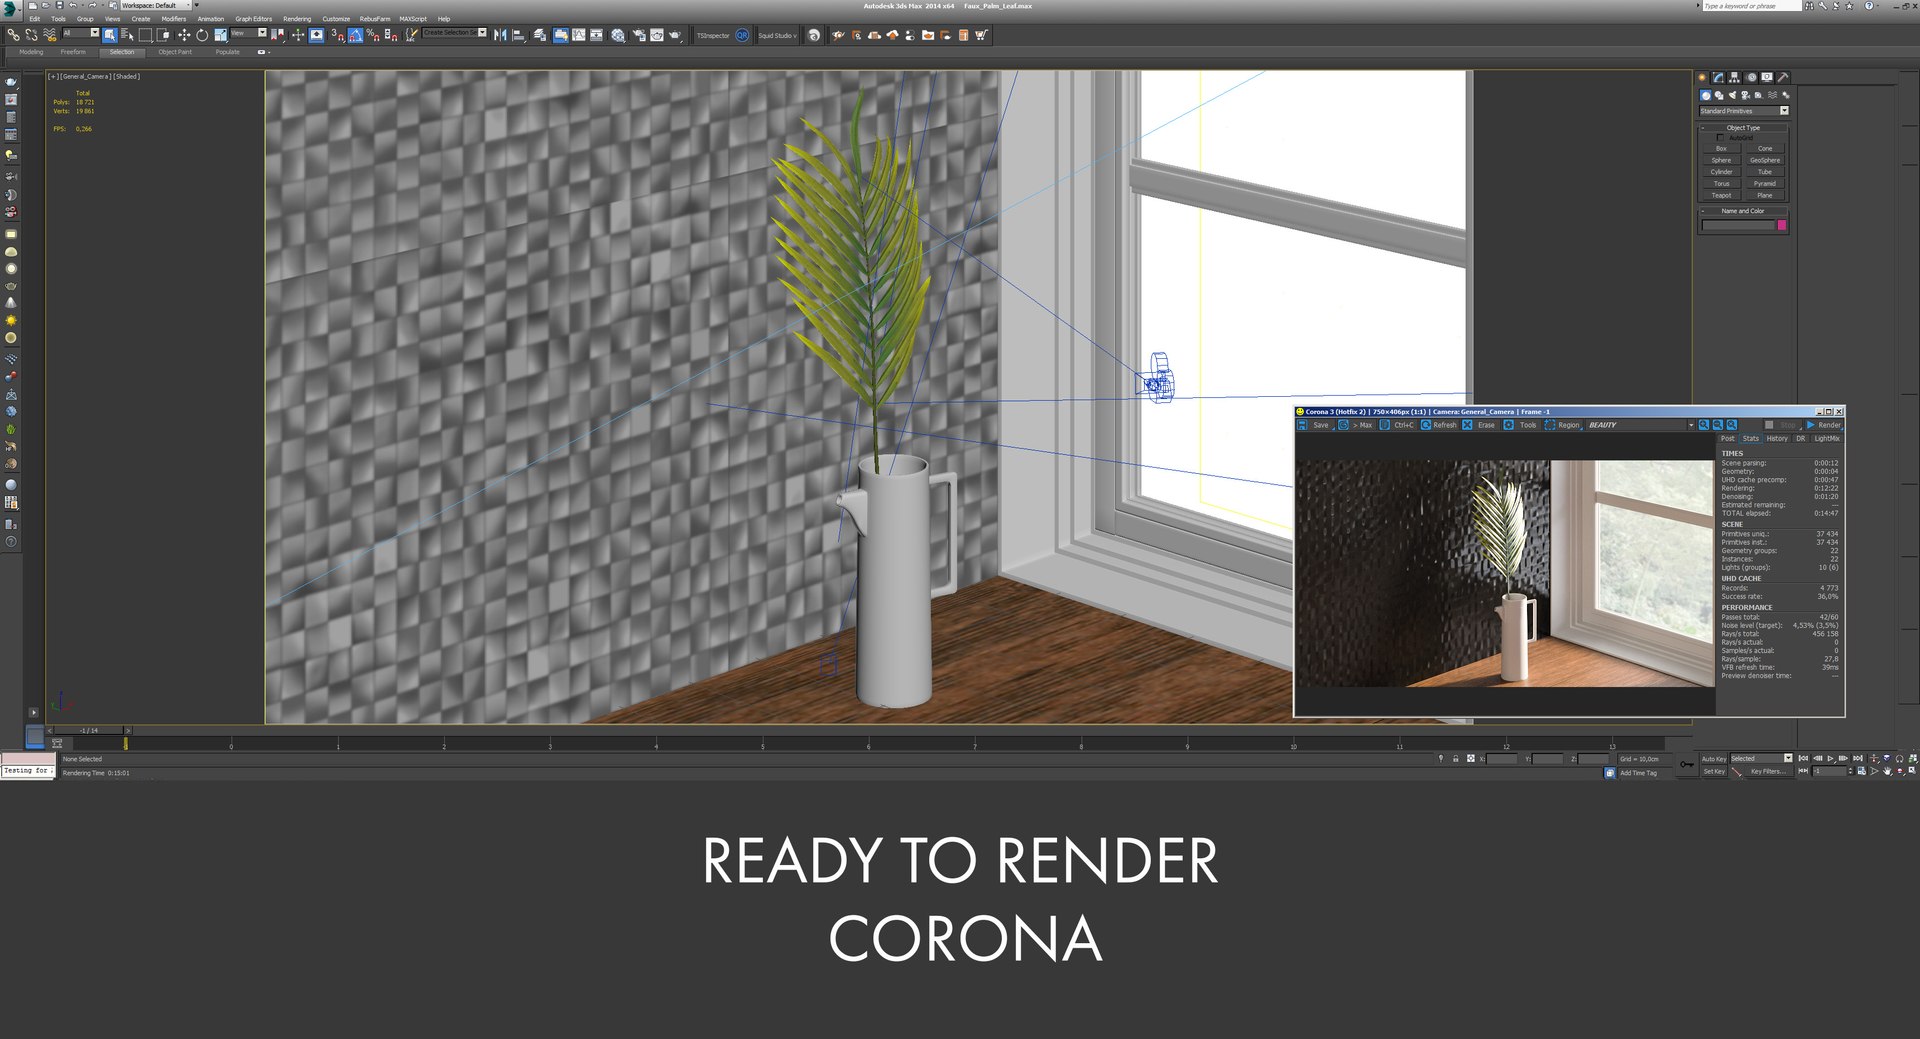Image resolution: width=1920 pixels, height=1039 pixels.
Task: Click the QR button beside TSInspector
Action: [742, 35]
